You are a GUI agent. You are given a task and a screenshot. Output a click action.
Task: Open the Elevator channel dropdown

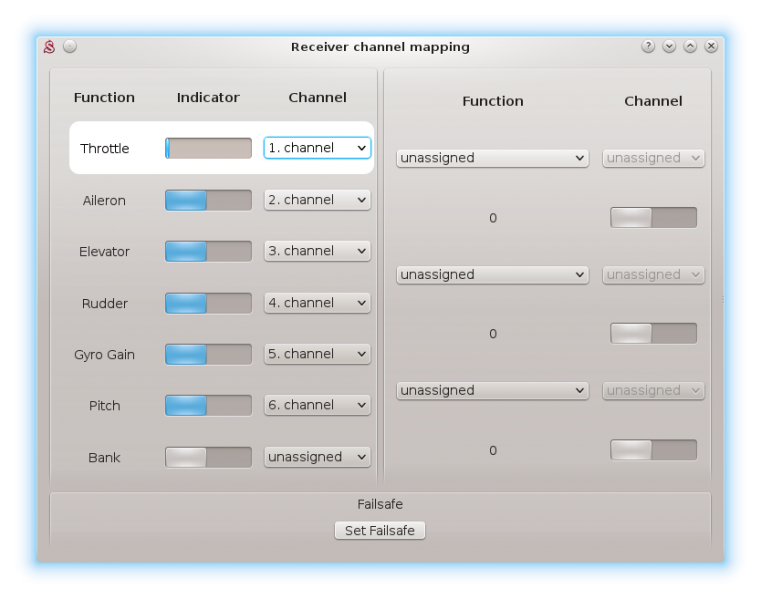coord(317,251)
